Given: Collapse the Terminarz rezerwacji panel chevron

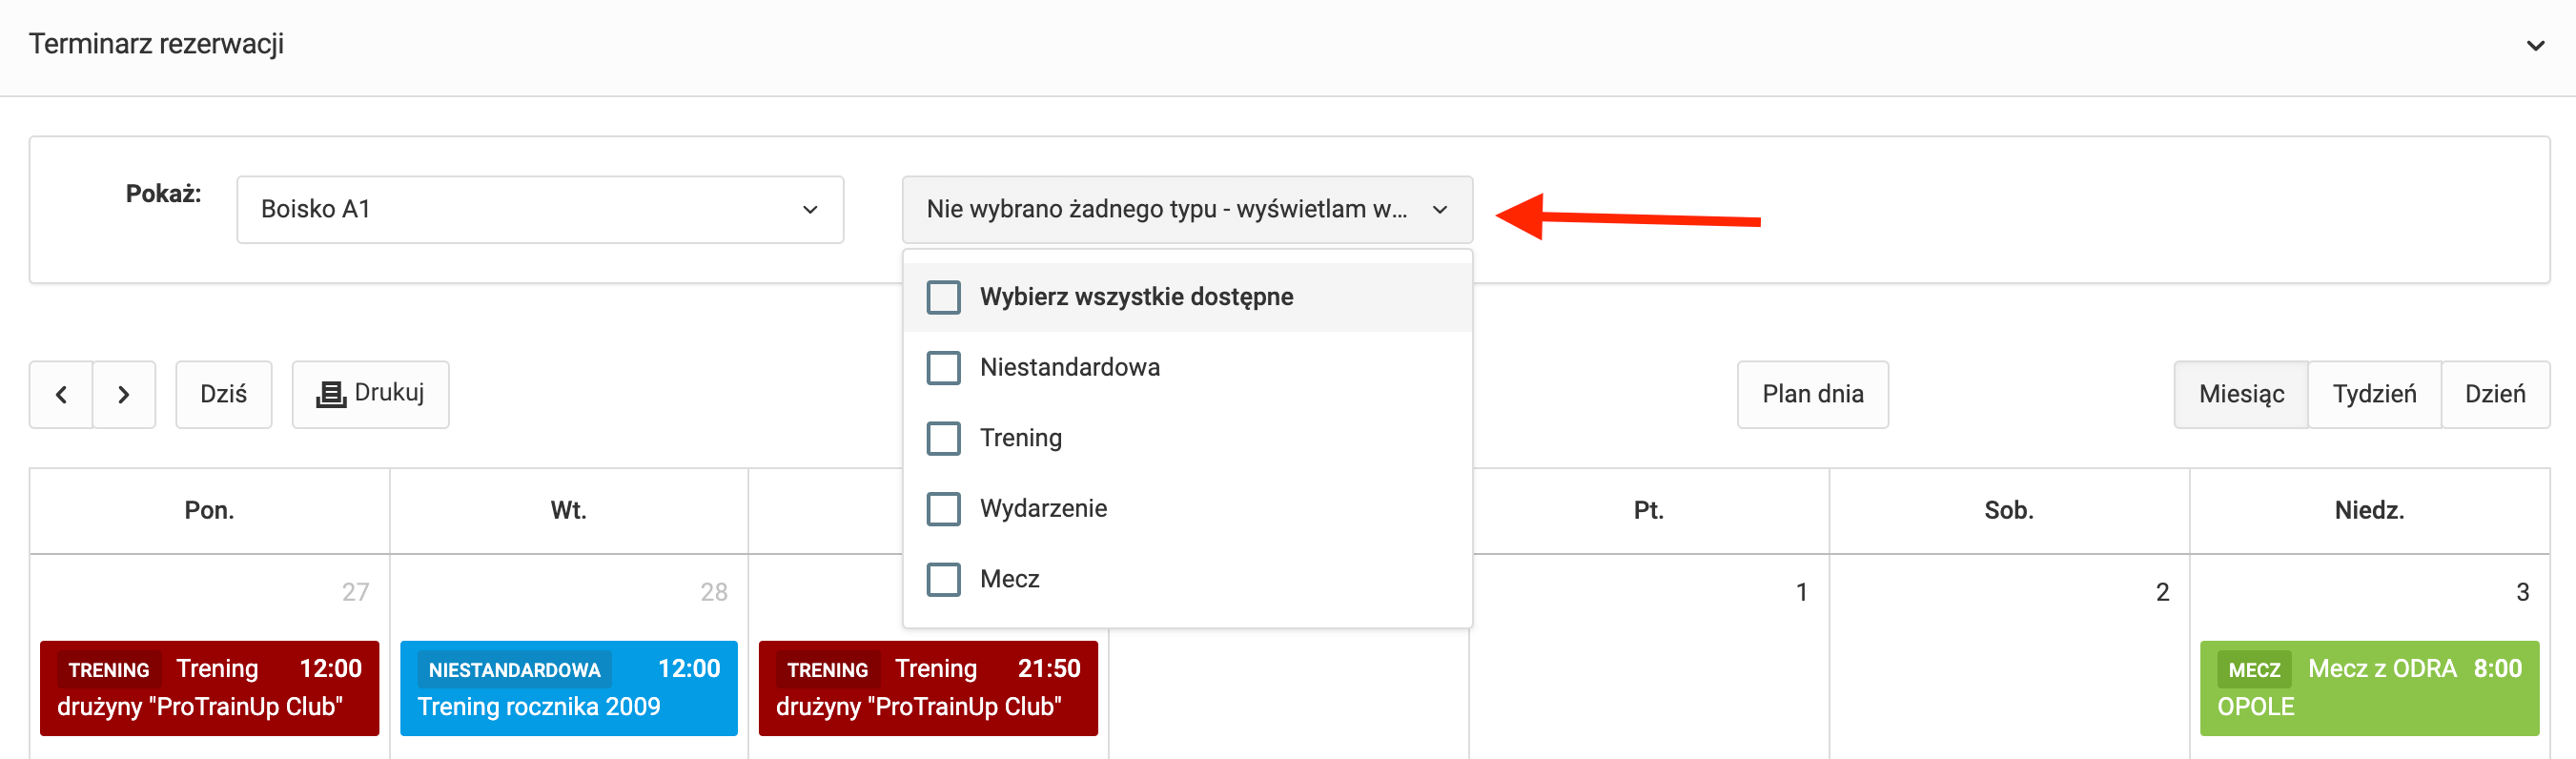Looking at the screenshot, I should click(2535, 46).
